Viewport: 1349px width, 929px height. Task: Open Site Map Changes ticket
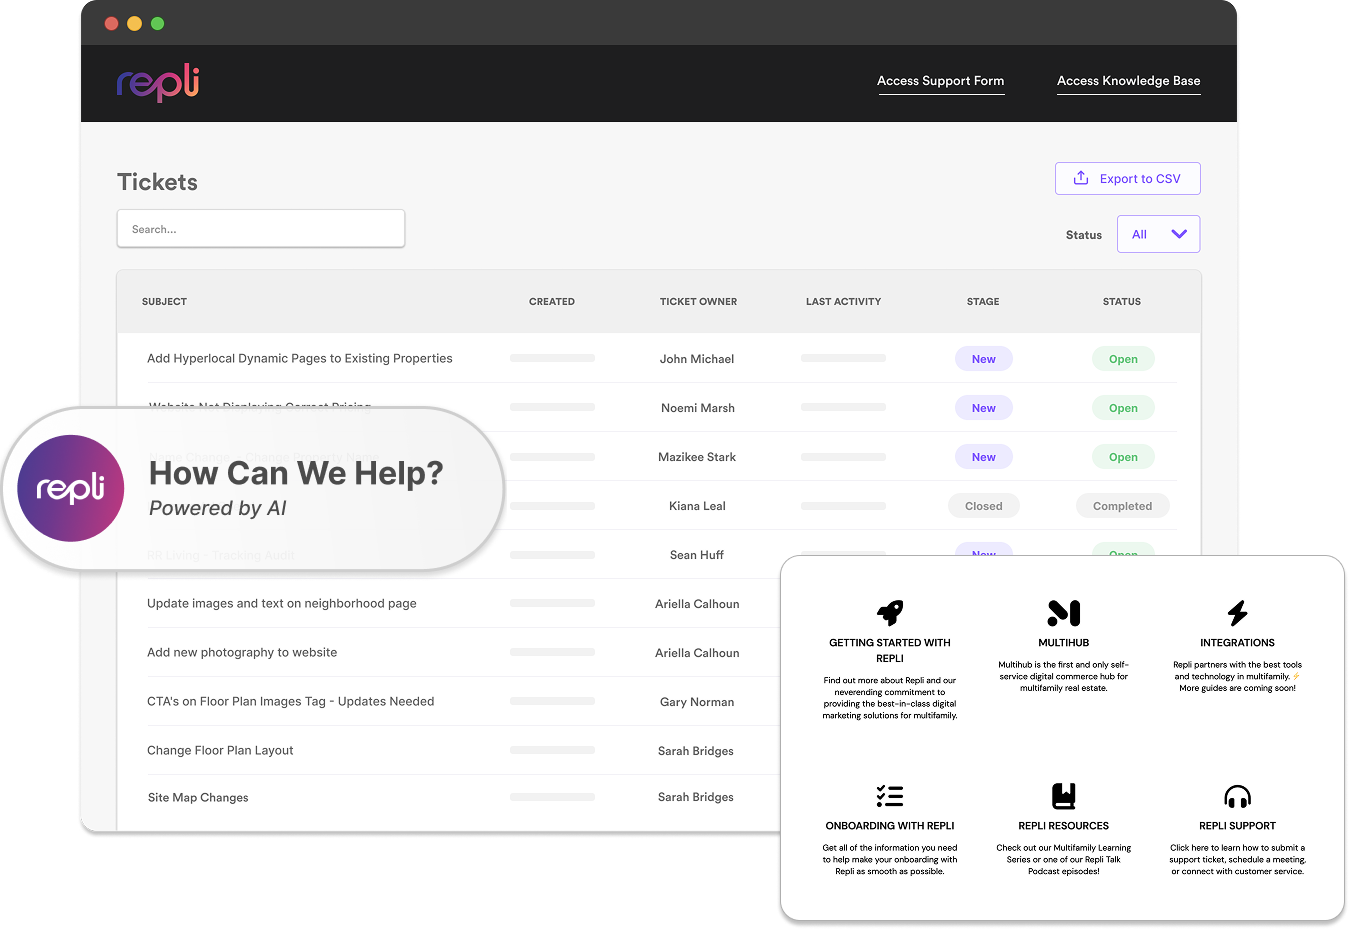pos(198,797)
